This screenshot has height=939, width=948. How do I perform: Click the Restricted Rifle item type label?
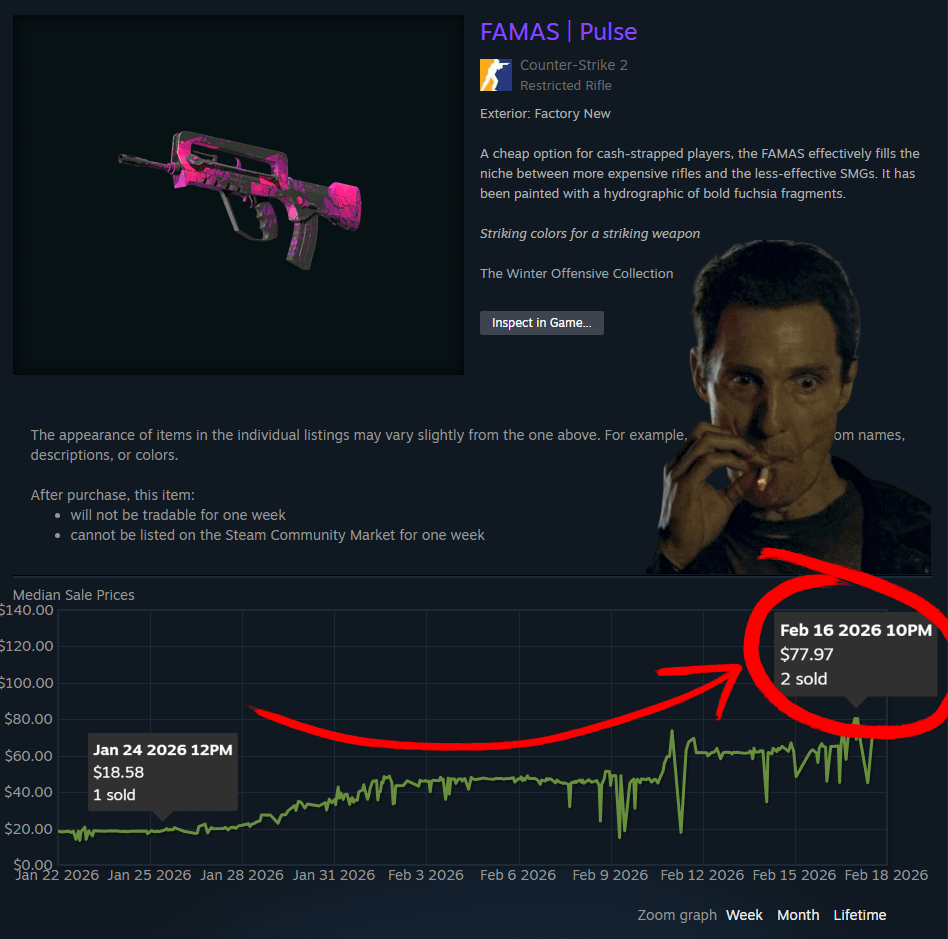(x=566, y=86)
